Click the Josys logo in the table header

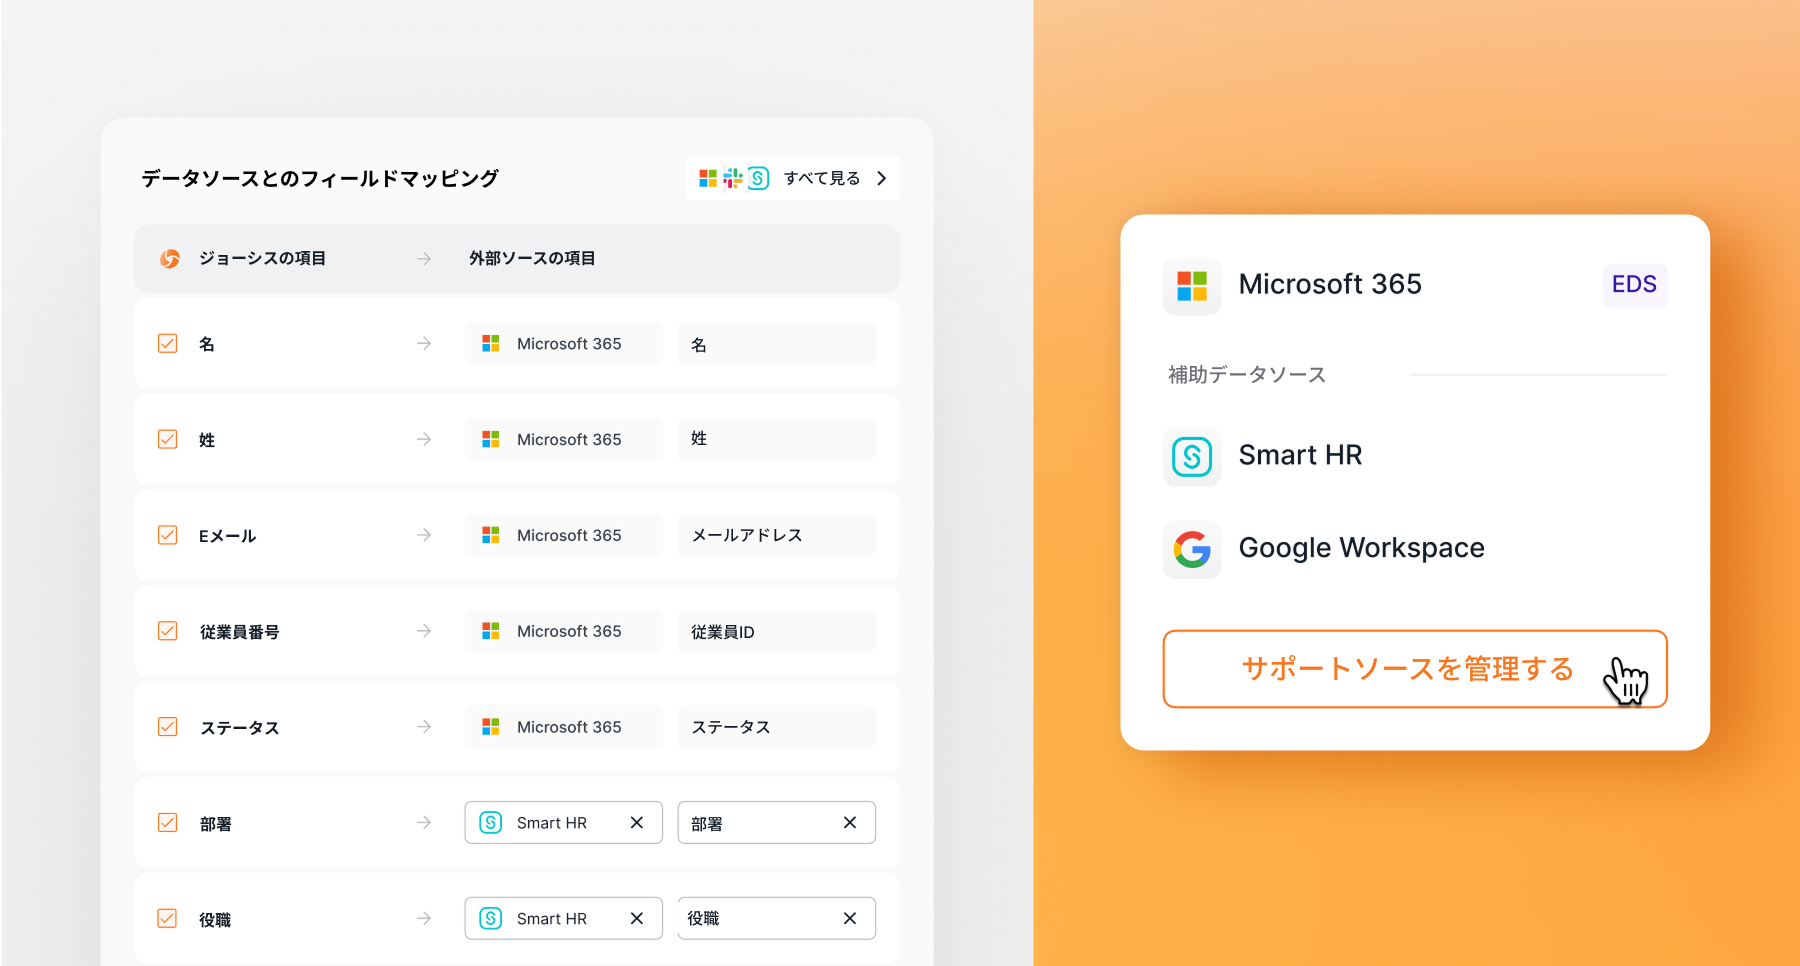pos(170,259)
